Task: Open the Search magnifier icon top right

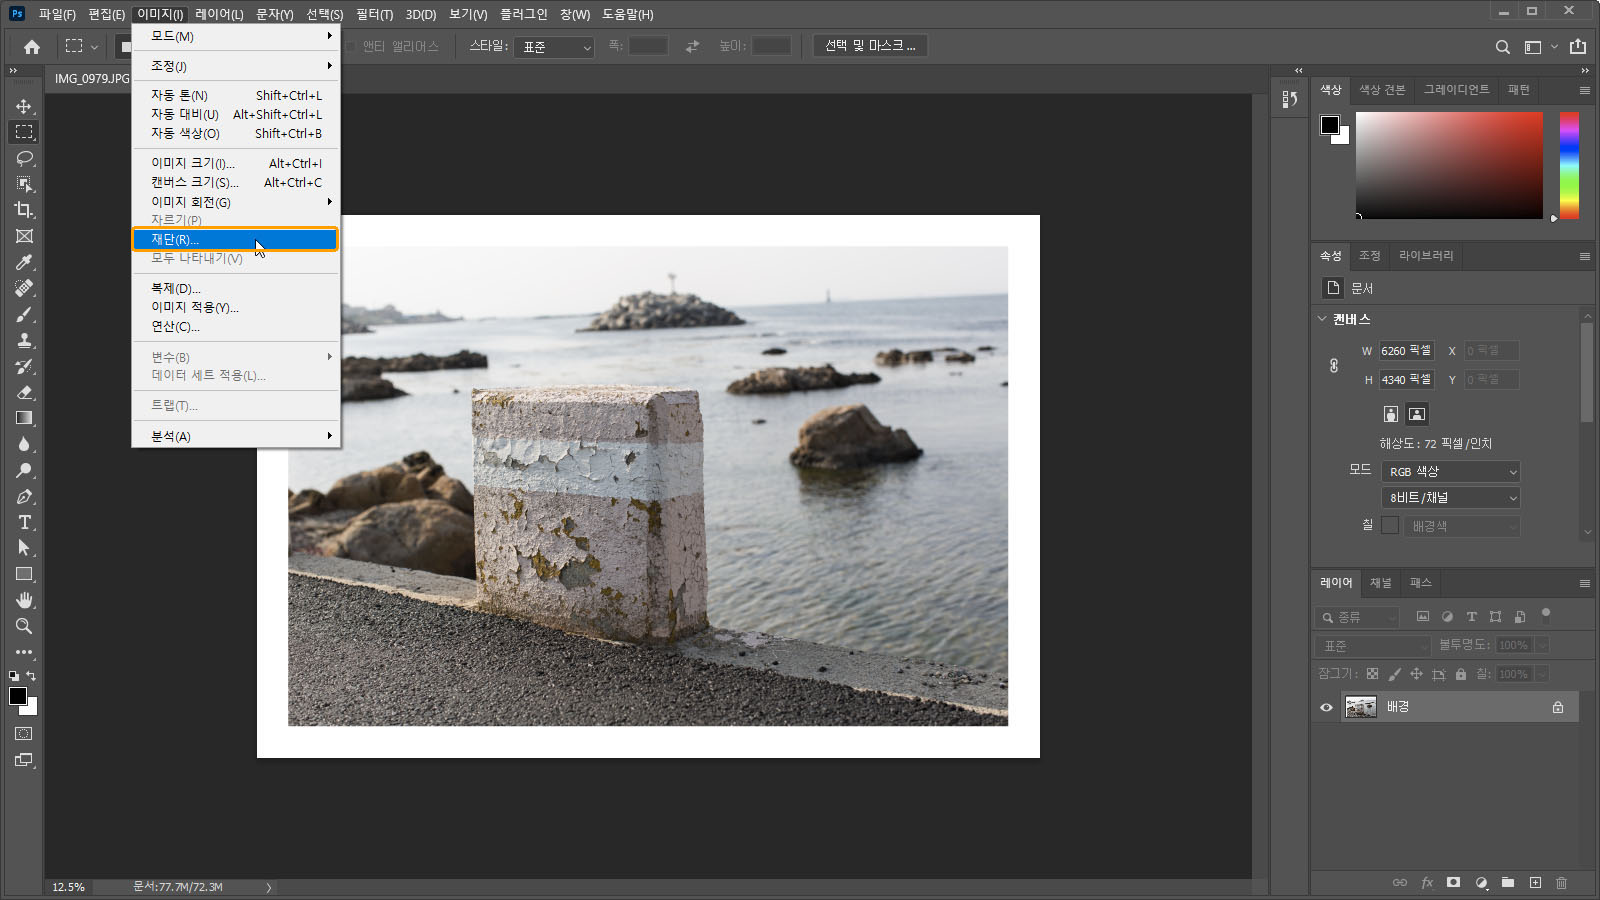Action: click(x=1502, y=47)
